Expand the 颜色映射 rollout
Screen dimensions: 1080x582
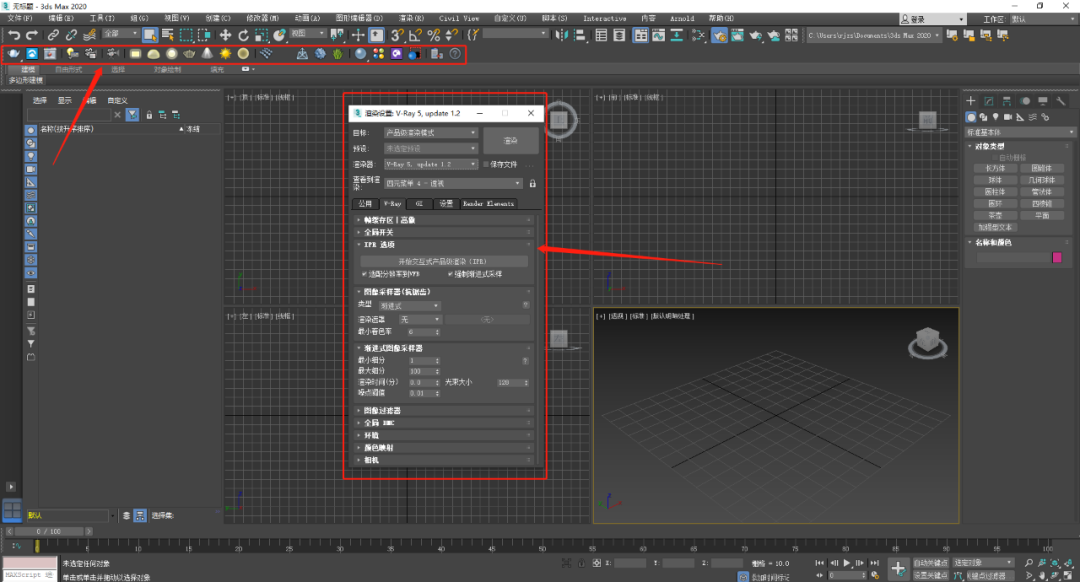444,448
